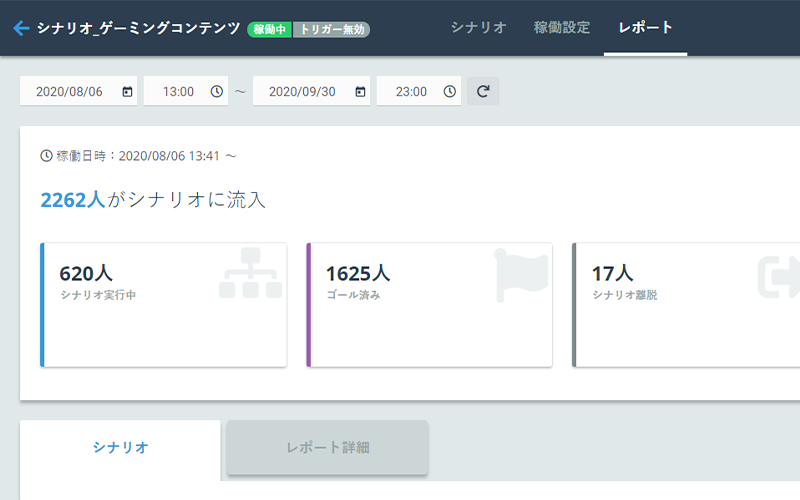Switch to the 稼働設定 header tab

pyautogui.click(x=562, y=28)
